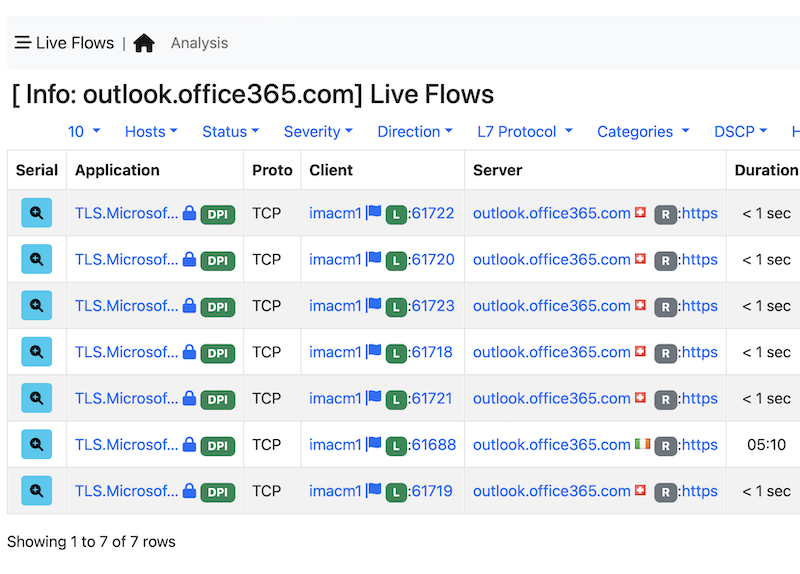Open the Status filter dropdown
The image size is (800, 574).
click(x=231, y=132)
